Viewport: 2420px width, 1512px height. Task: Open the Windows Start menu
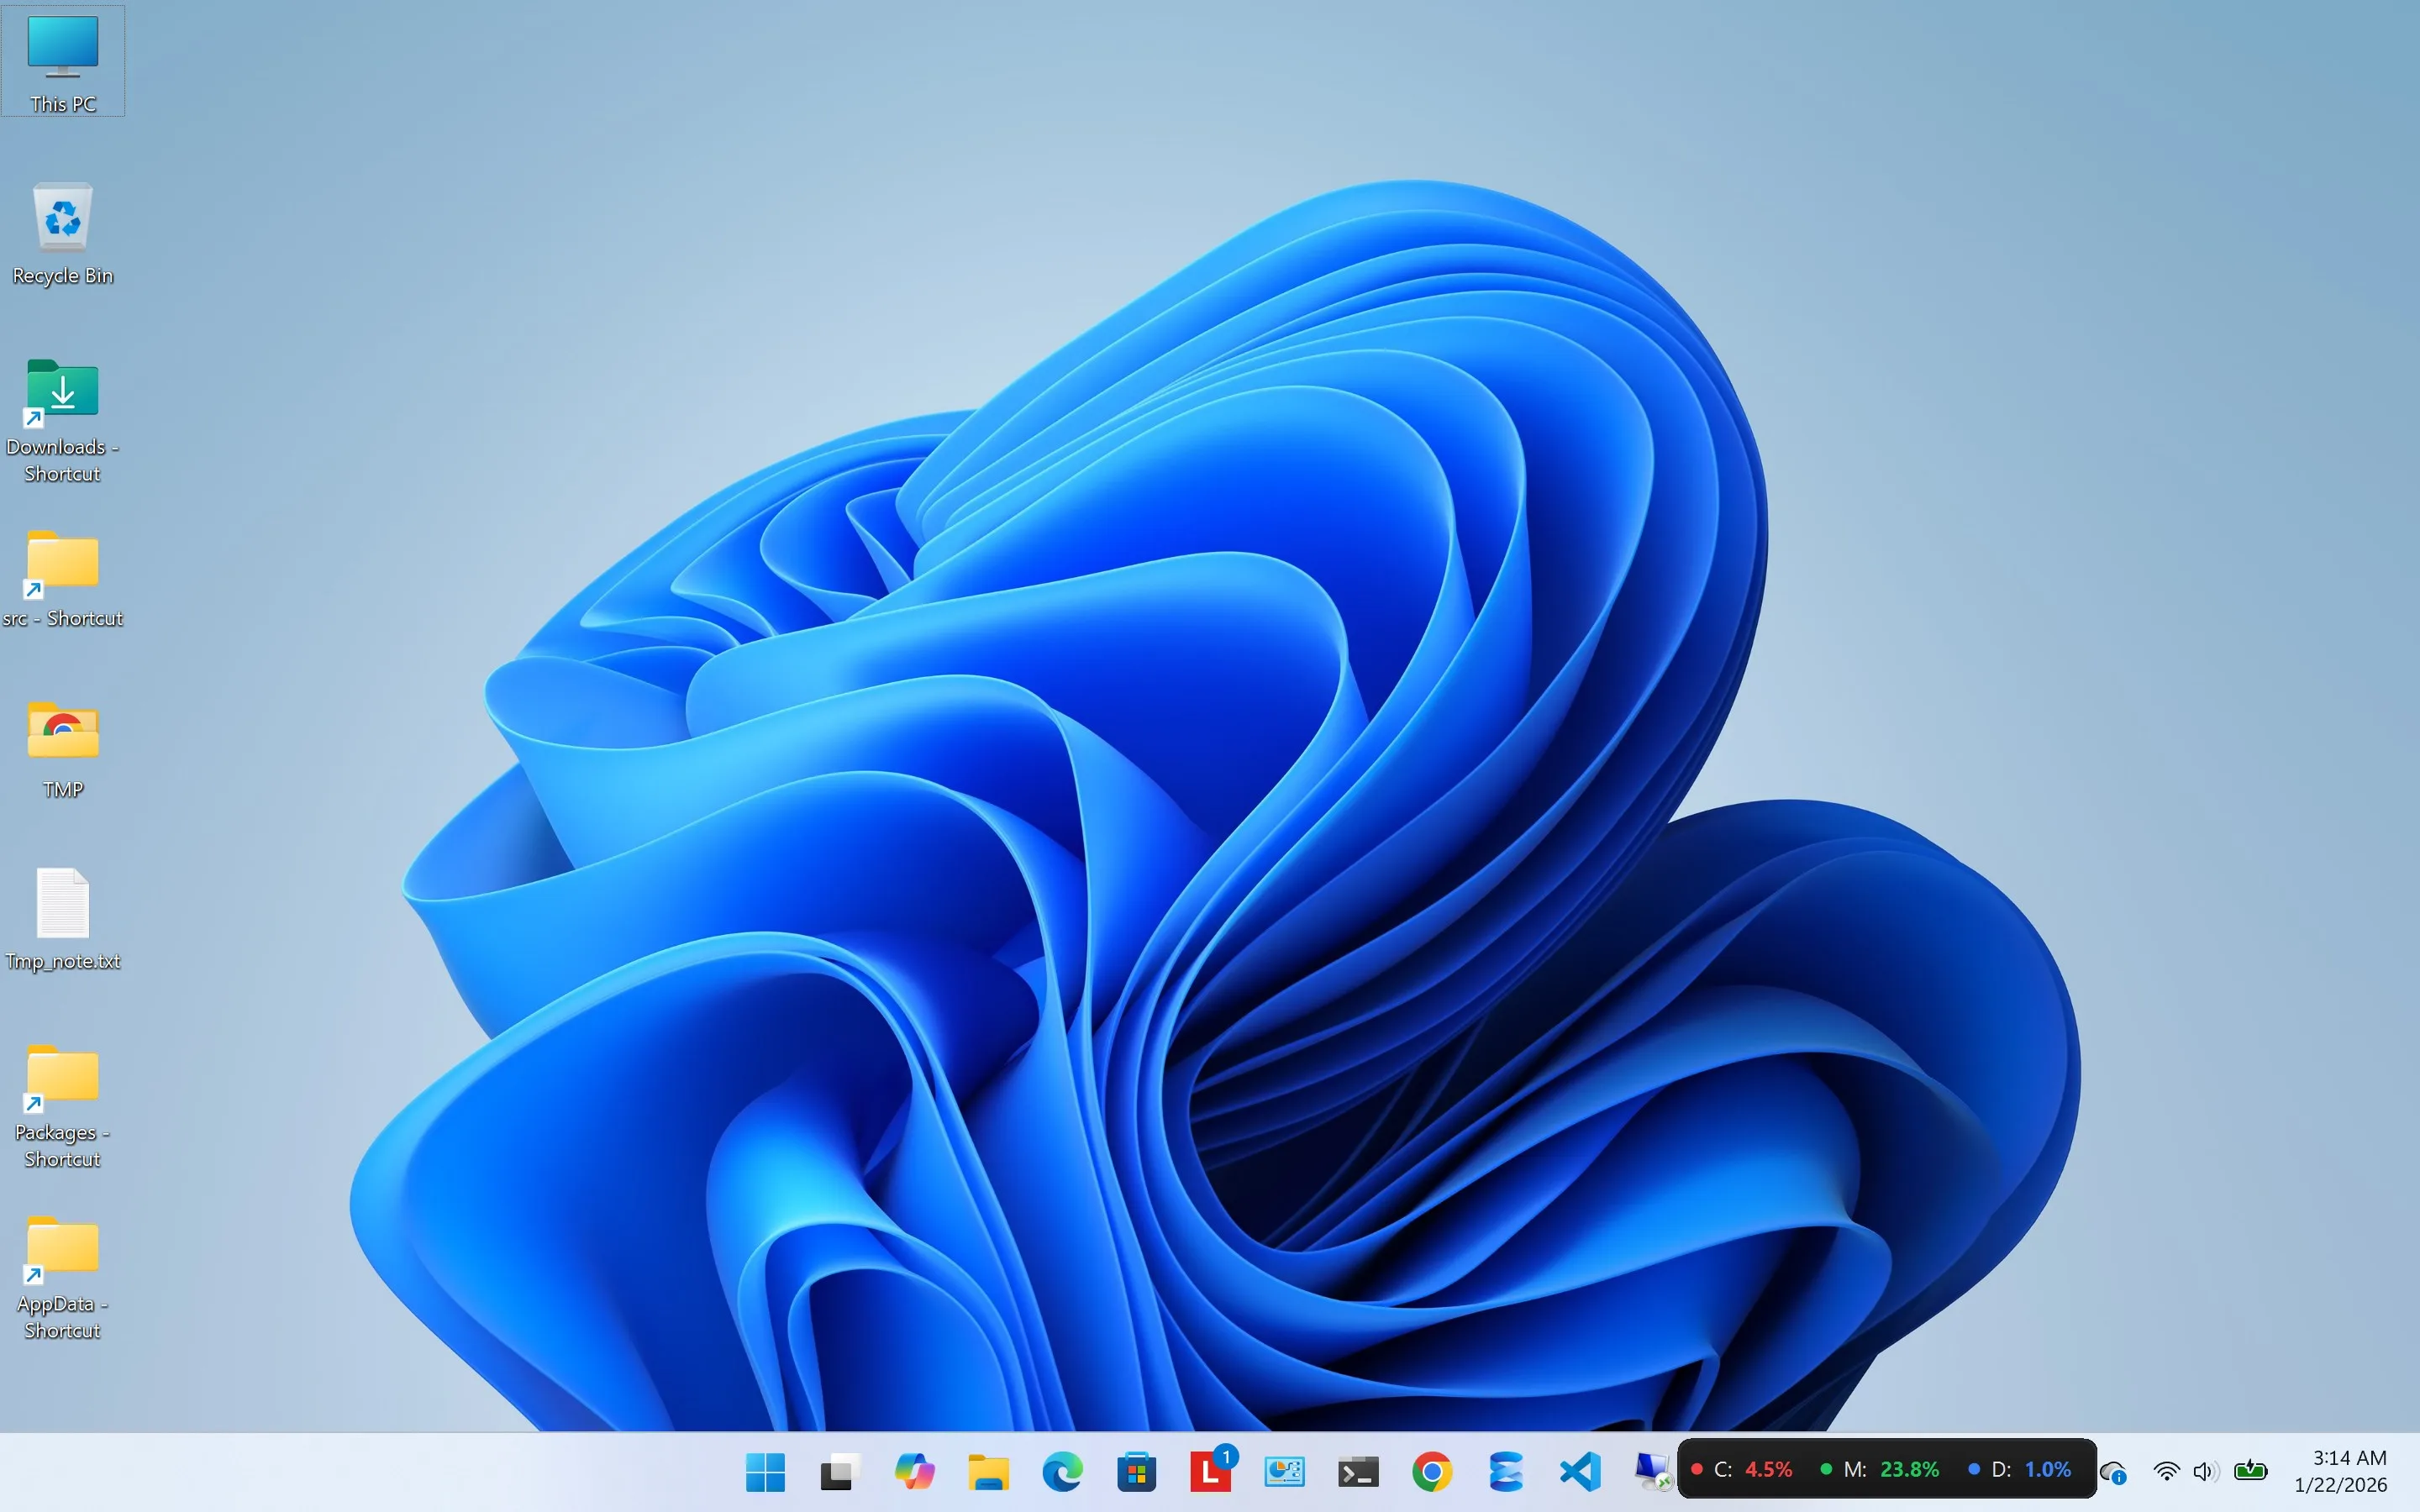click(x=765, y=1471)
